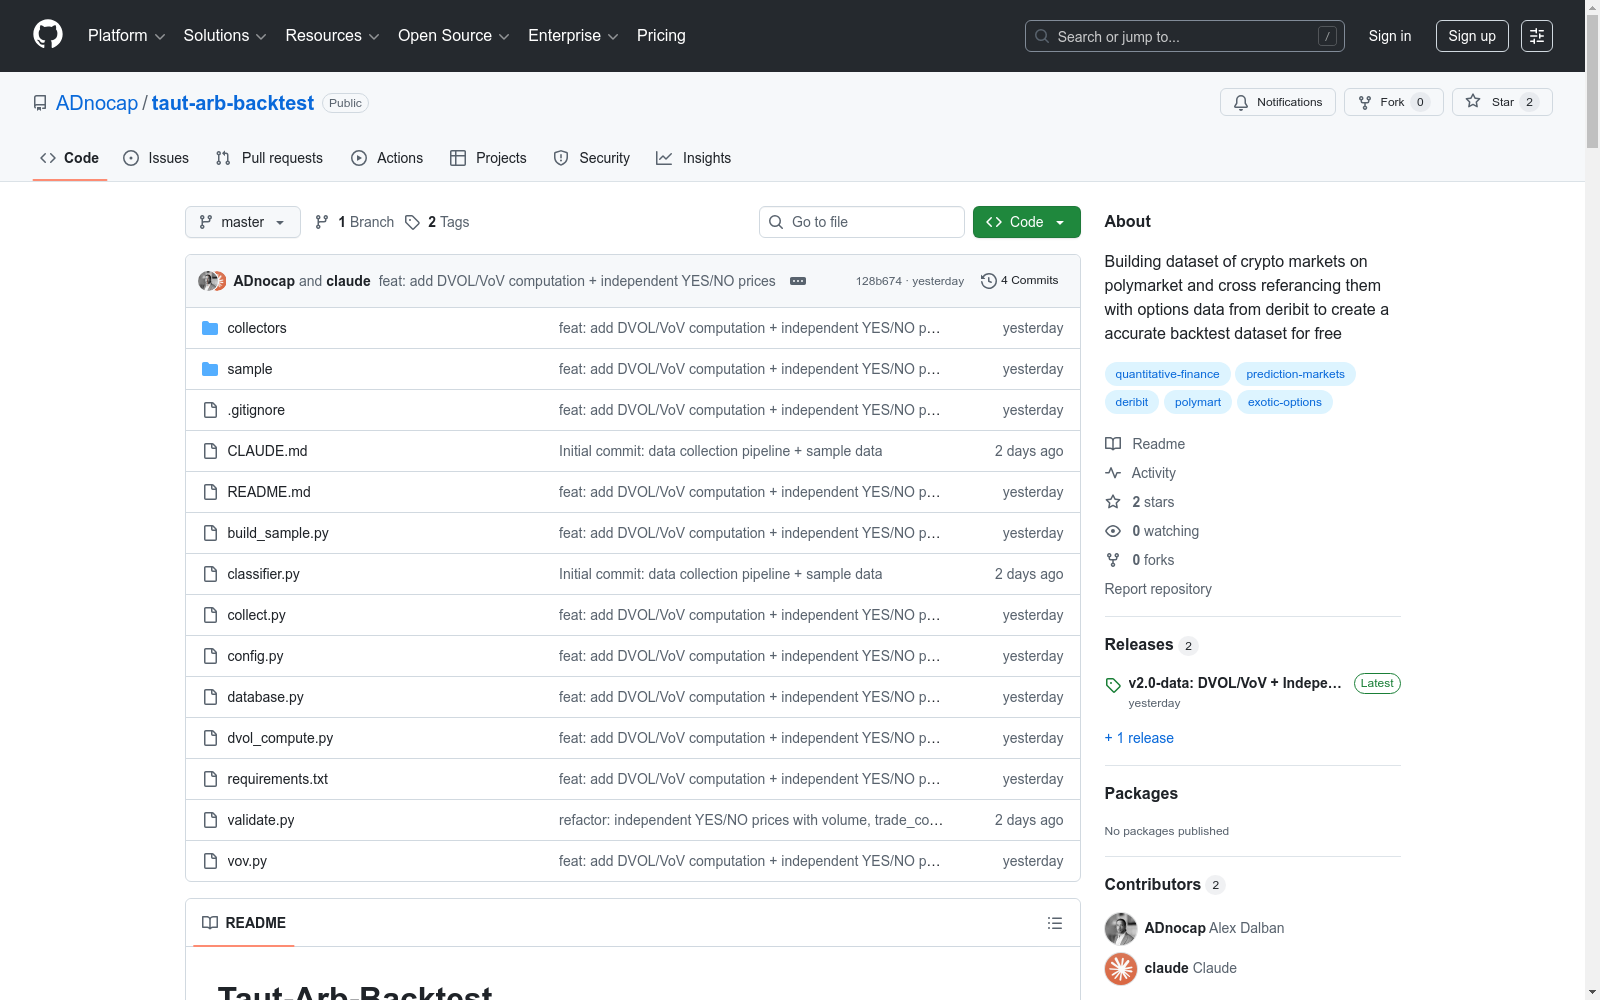Open the polymart topic tag
This screenshot has height=1000, width=1600.
[1198, 402]
